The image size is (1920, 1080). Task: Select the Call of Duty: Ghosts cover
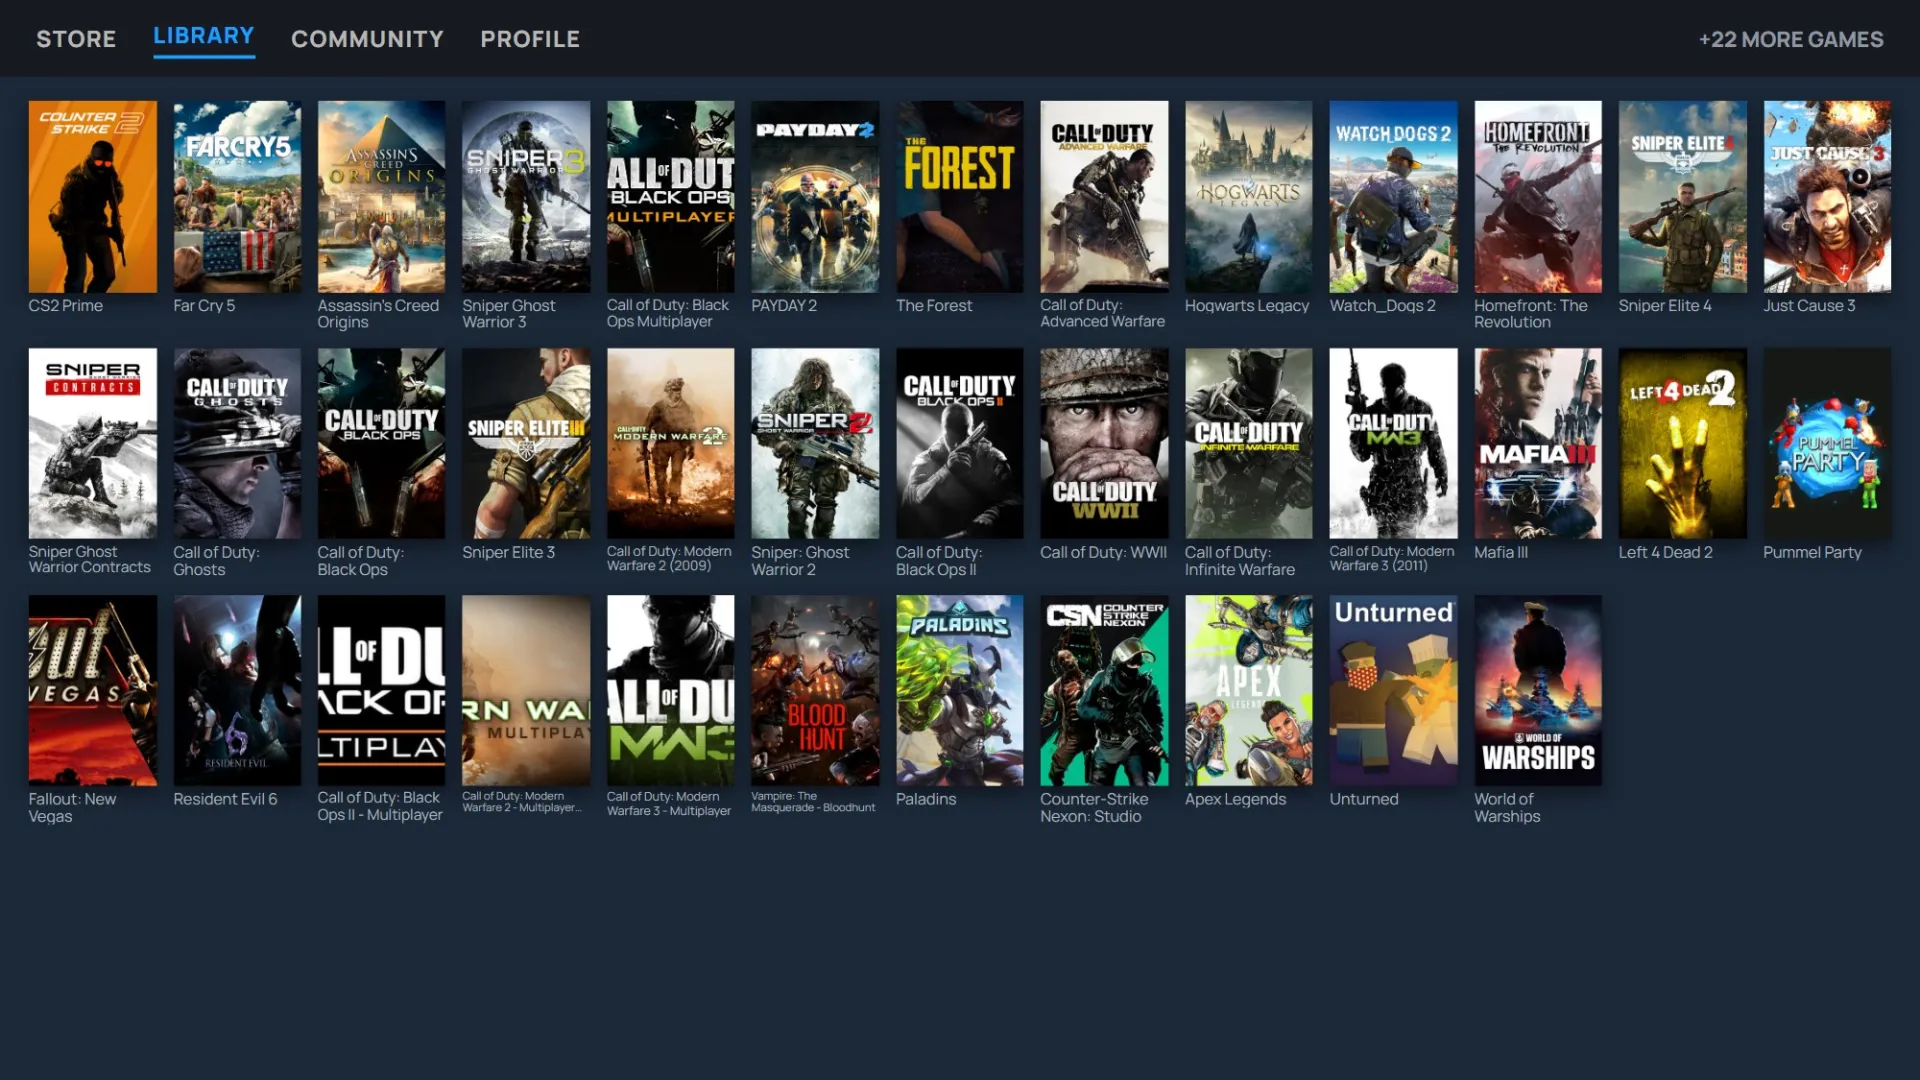point(237,443)
